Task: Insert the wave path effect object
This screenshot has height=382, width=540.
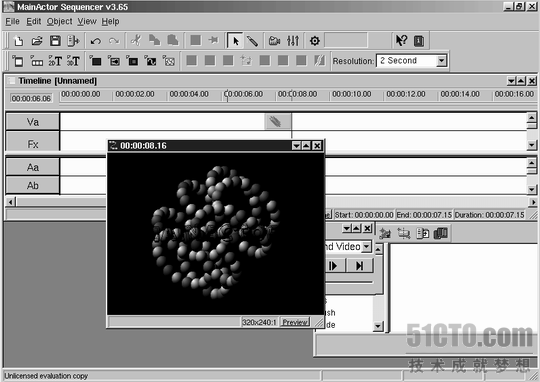Action: (150, 61)
